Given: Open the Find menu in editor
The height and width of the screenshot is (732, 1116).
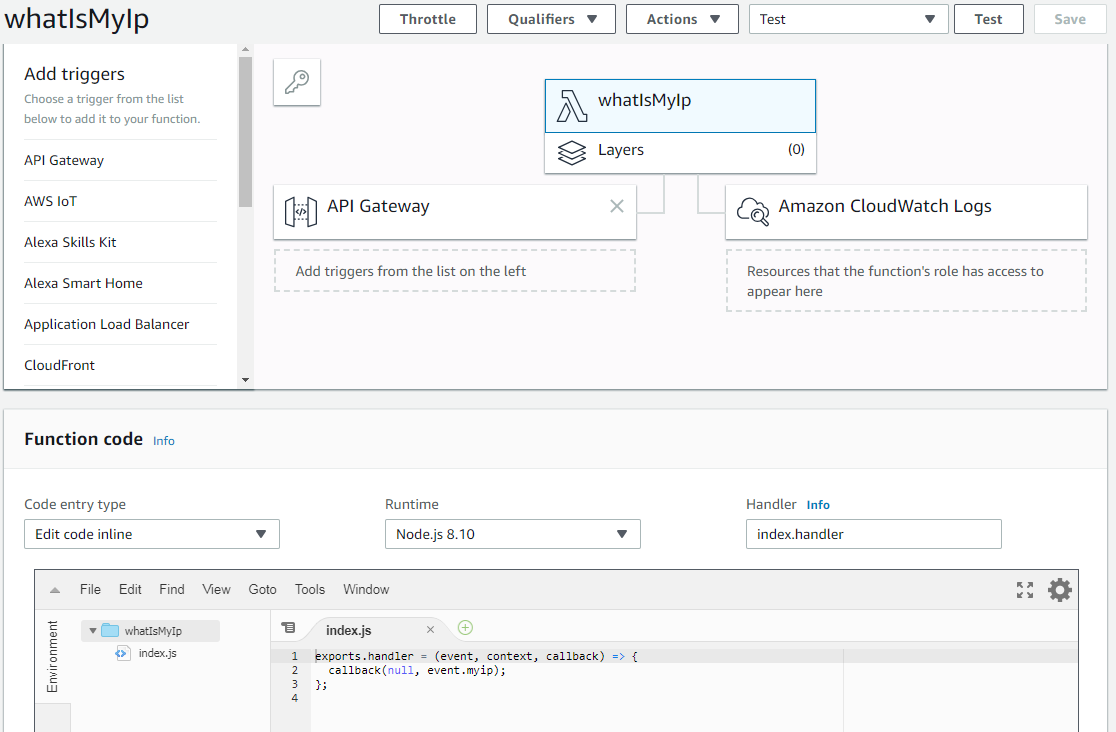Looking at the screenshot, I should (x=172, y=590).
